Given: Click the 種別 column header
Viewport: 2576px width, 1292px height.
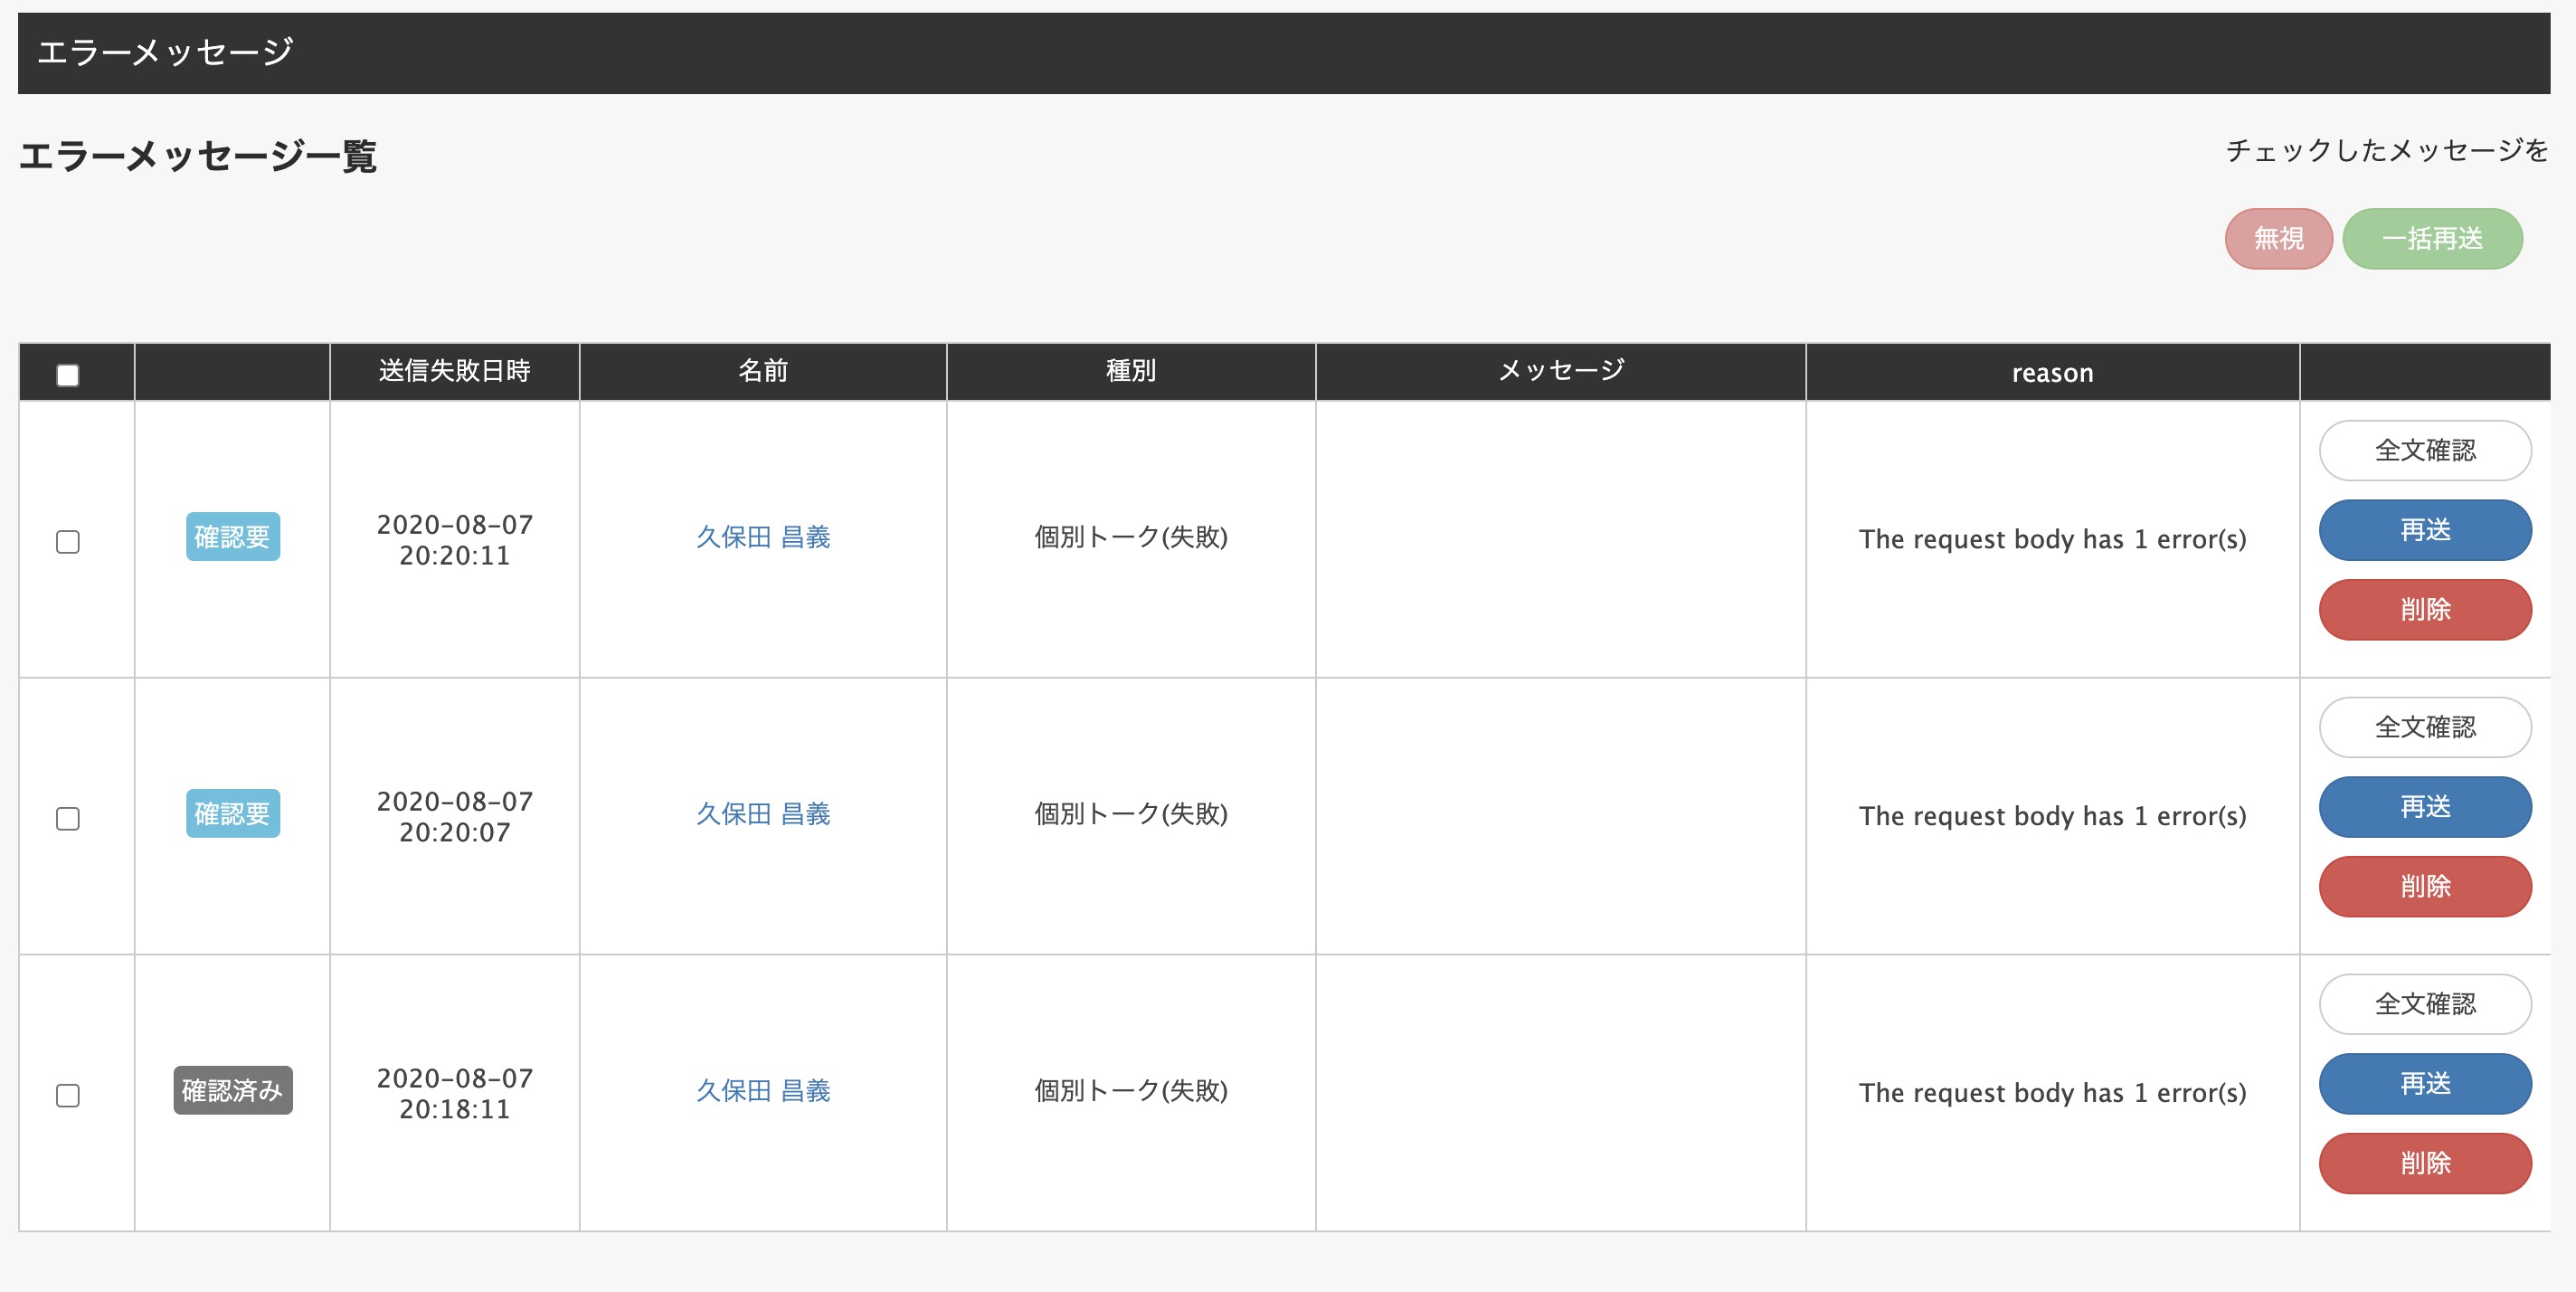Looking at the screenshot, I should coord(1131,371).
